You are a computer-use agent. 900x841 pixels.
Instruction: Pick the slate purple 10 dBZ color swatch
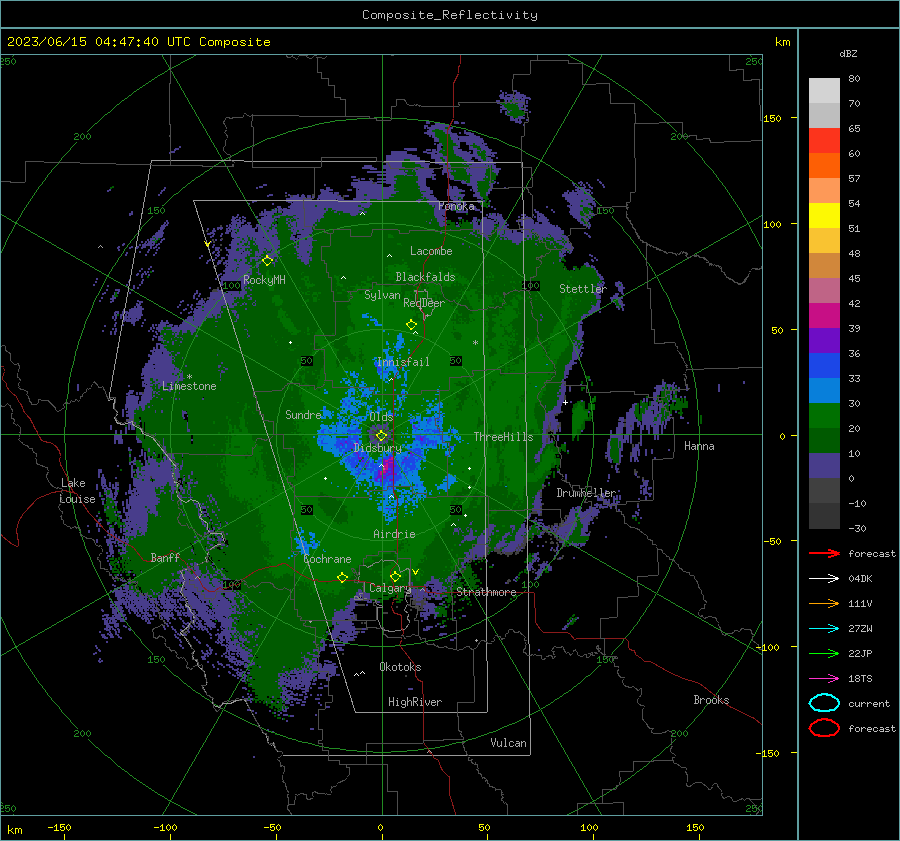point(824,465)
